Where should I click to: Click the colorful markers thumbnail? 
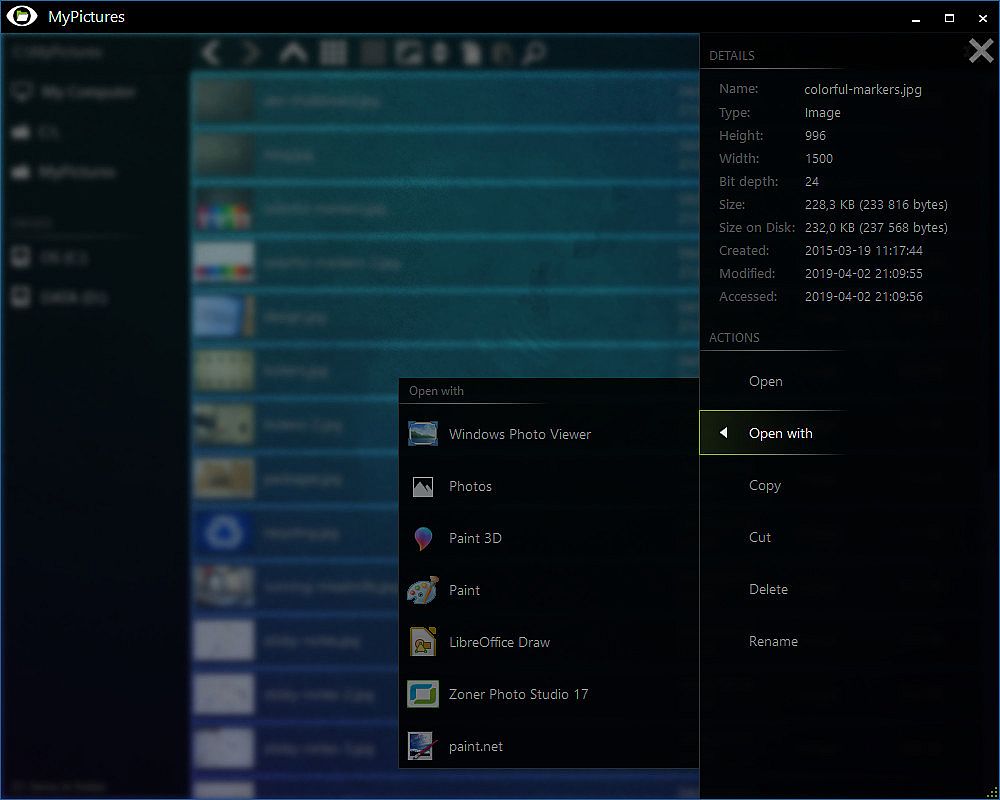[223, 209]
